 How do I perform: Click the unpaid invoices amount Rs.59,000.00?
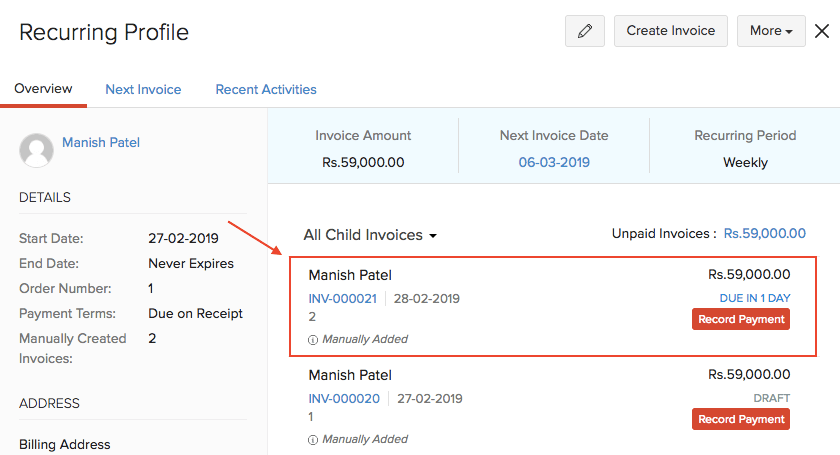[x=765, y=234]
